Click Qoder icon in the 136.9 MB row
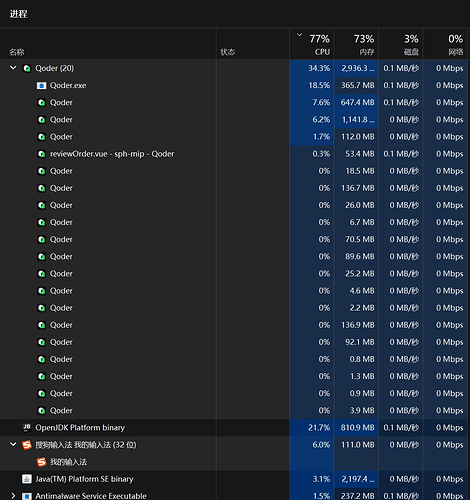470x500 pixels. (x=41, y=325)
